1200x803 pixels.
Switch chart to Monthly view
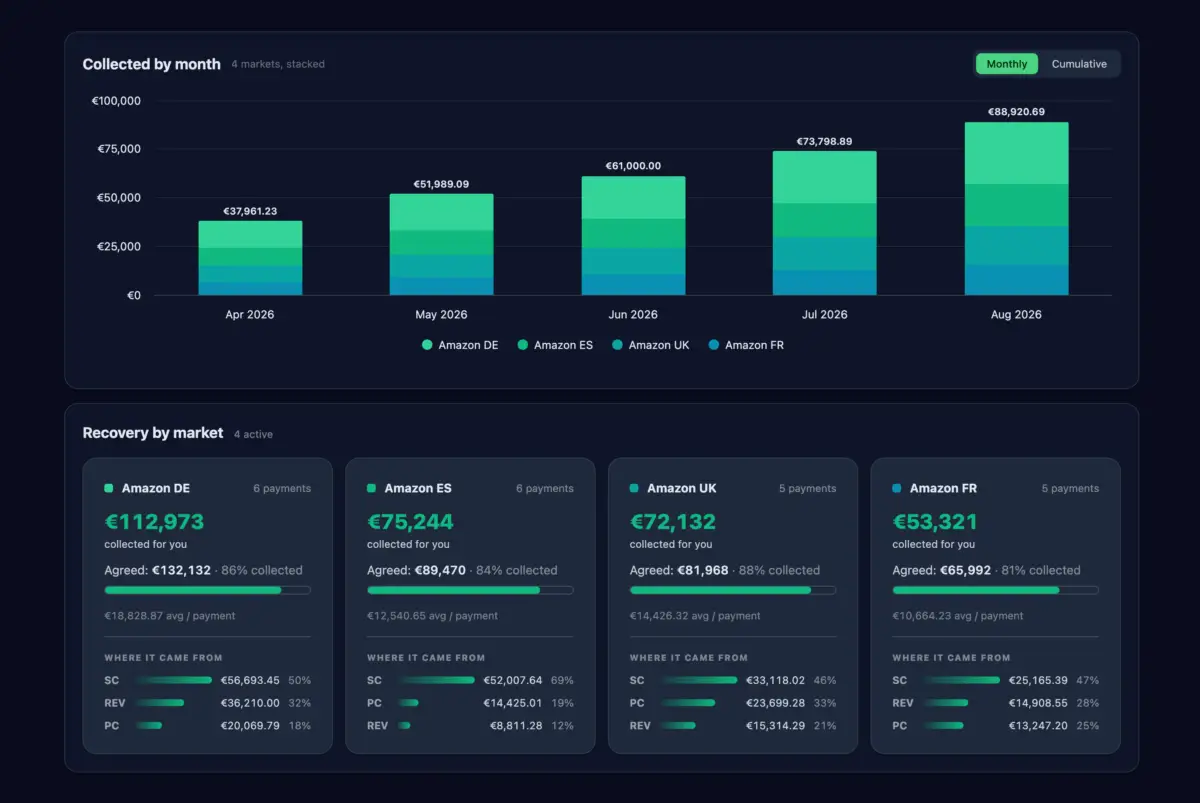coord(1006,64)
